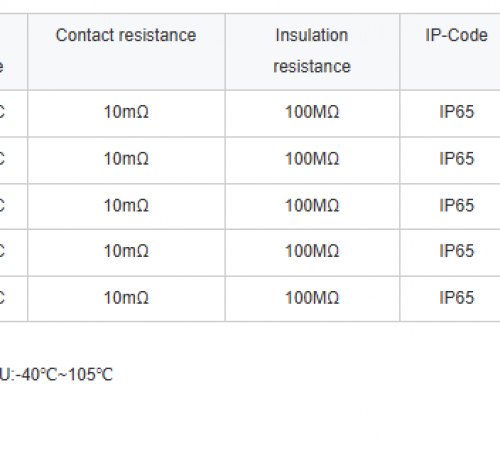Select 10mΩ in the fourth data row
The height and width of the screenshot is (450, 500).
pos(126,251)
